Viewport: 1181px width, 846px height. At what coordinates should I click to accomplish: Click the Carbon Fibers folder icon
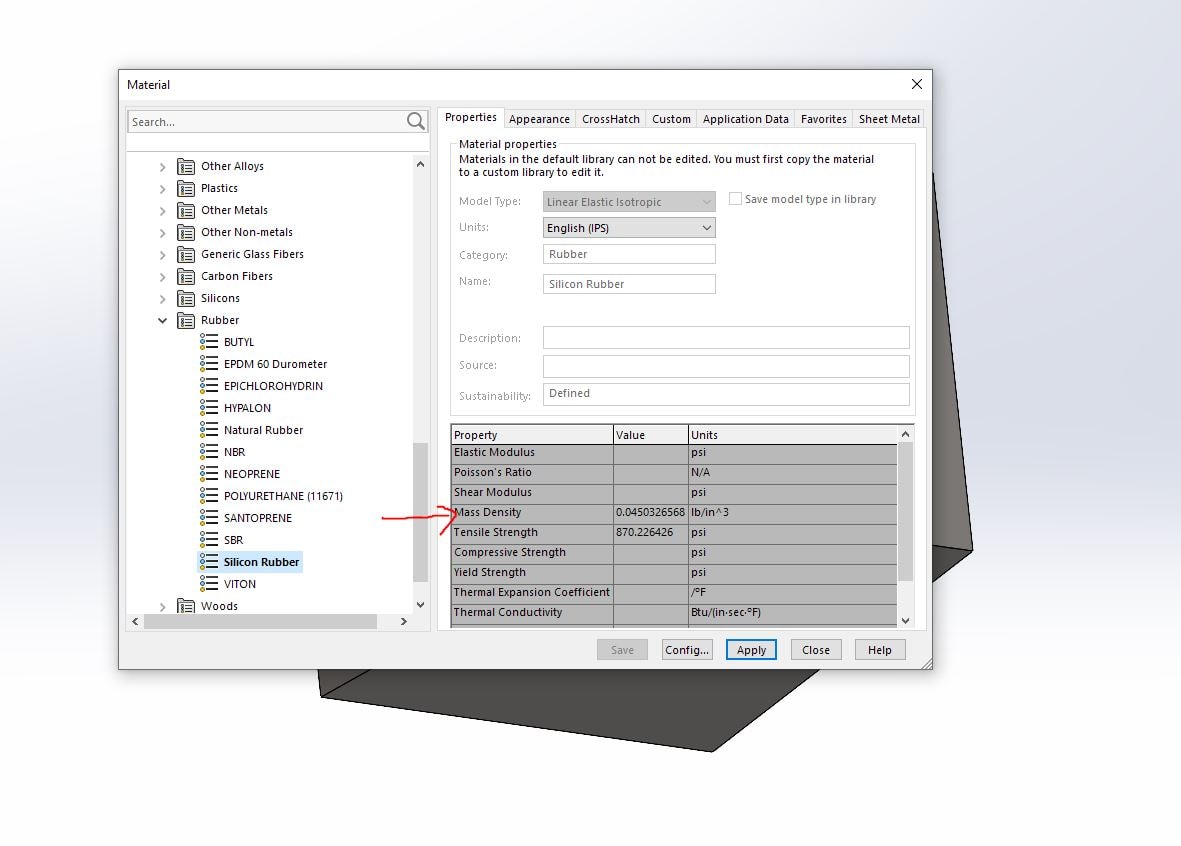pyautogui.click(x=185, y=276)
